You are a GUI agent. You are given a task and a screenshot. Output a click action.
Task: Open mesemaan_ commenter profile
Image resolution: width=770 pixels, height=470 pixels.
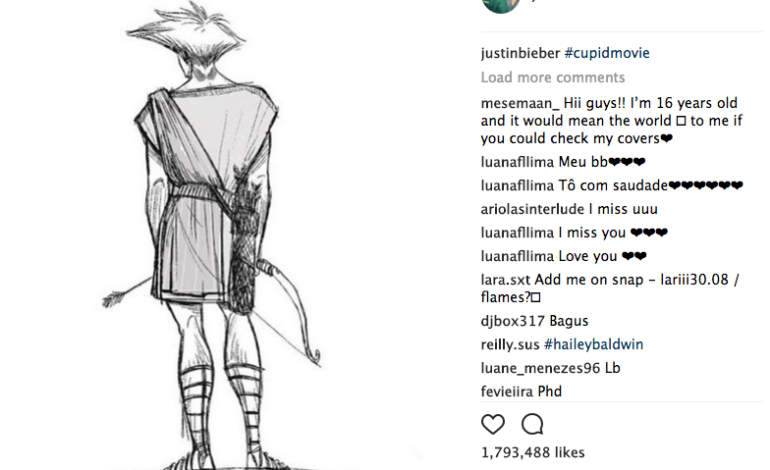pos(520,103)
